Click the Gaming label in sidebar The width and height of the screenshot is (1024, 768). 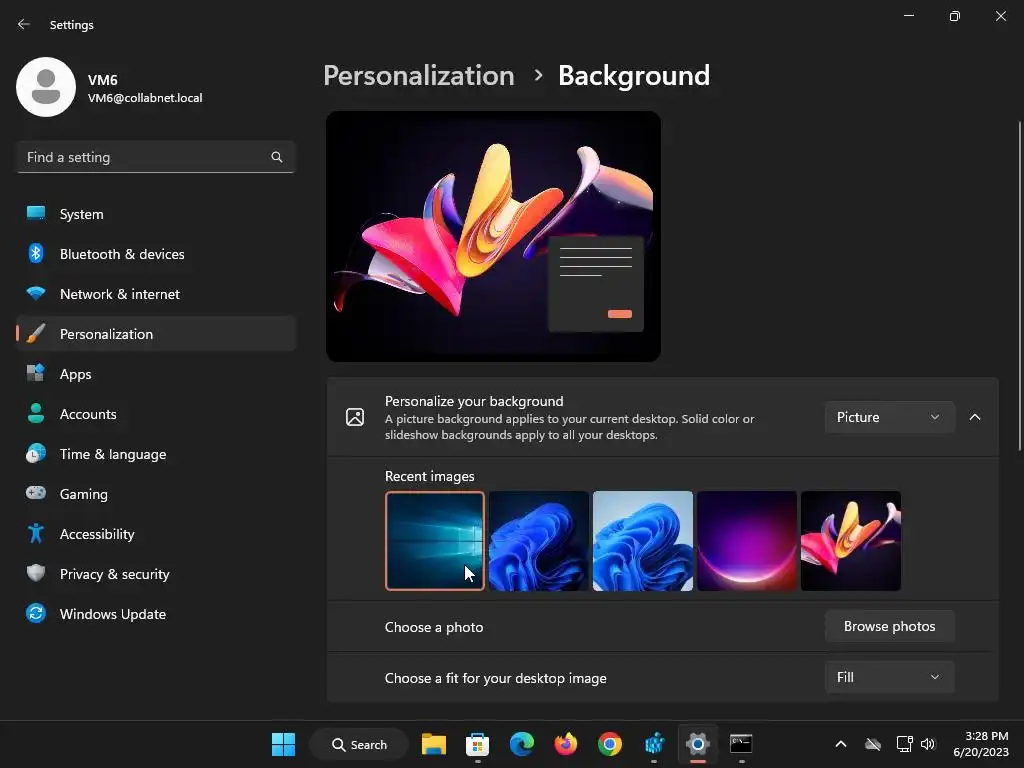[x=84, y=494]
